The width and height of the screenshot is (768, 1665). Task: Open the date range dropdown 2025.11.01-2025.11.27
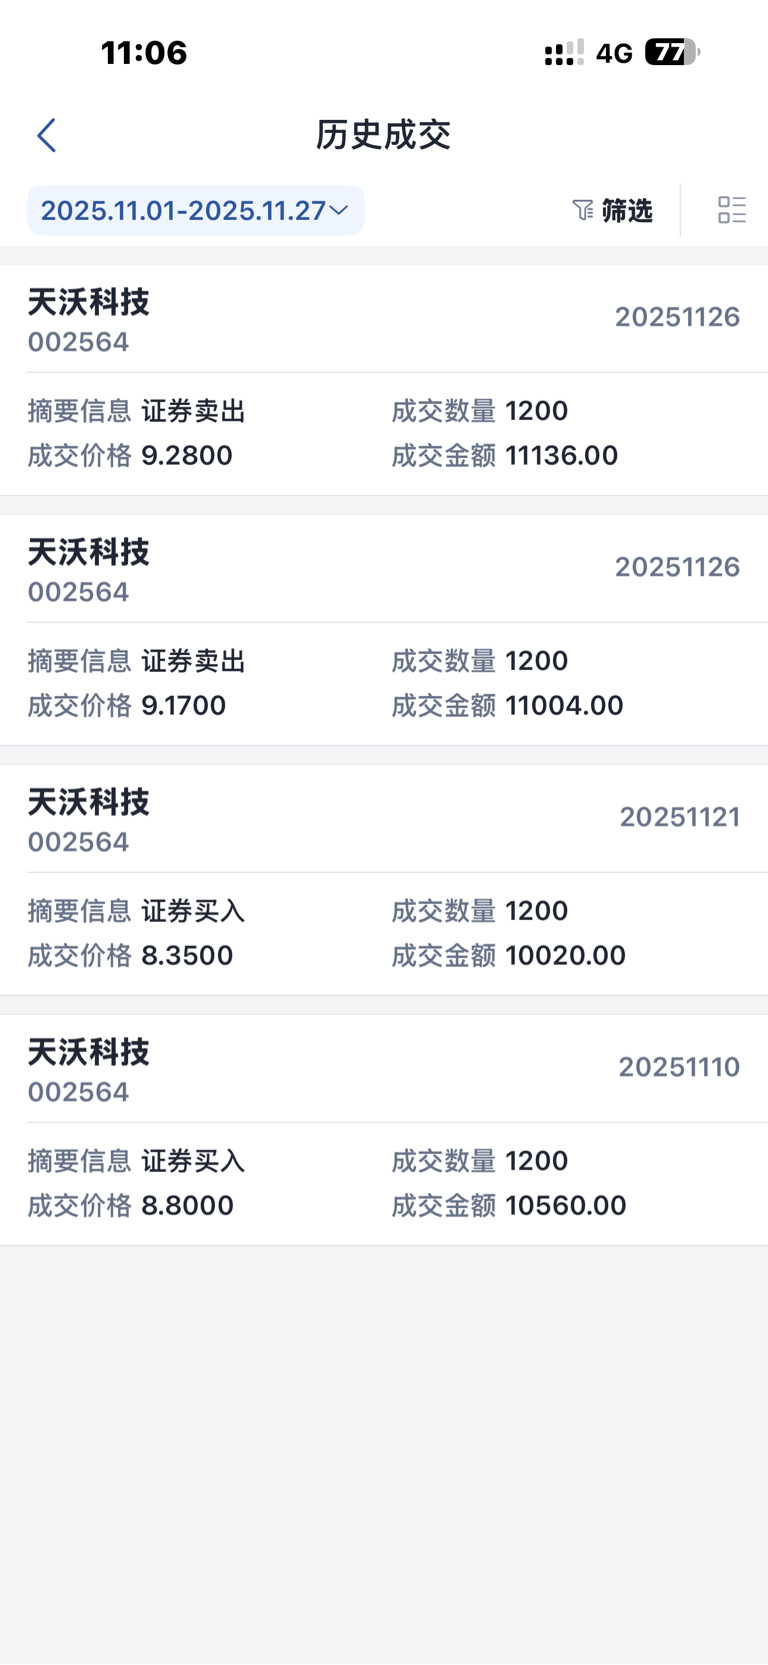tap(183, 210)
